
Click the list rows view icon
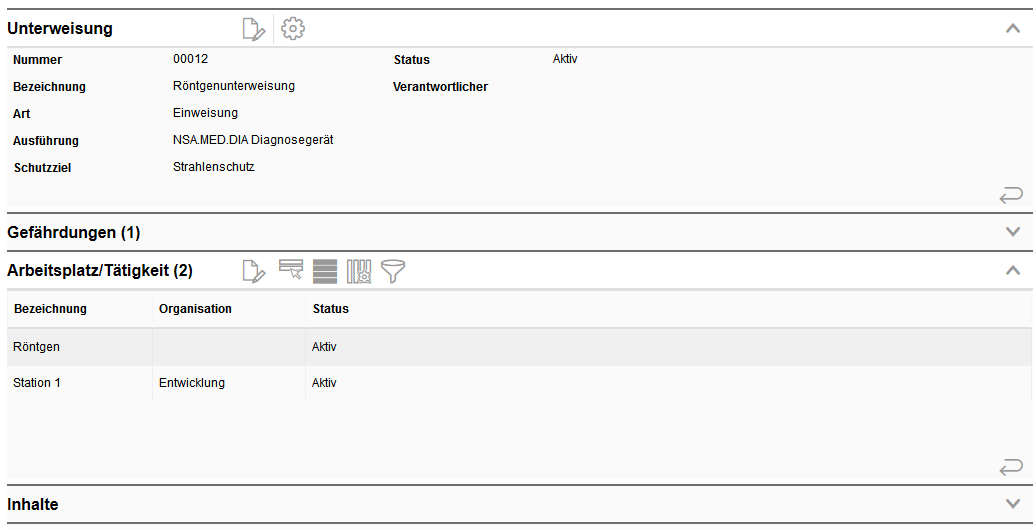[x=324, y=271]
